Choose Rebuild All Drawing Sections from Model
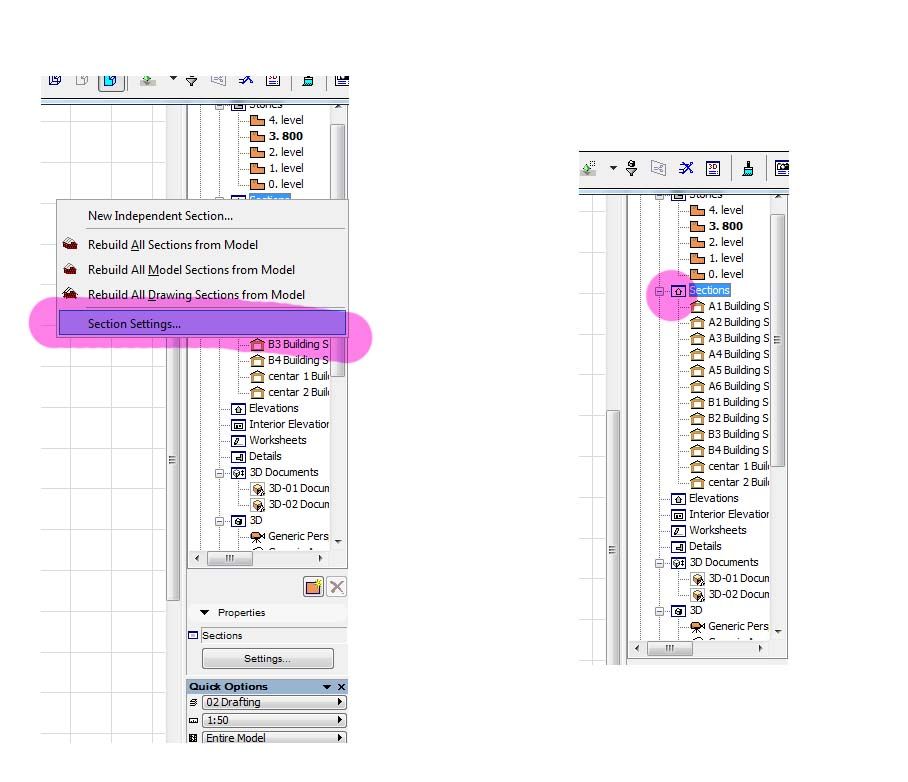Viewport: 908px width, 782px height. coord(203,294)
